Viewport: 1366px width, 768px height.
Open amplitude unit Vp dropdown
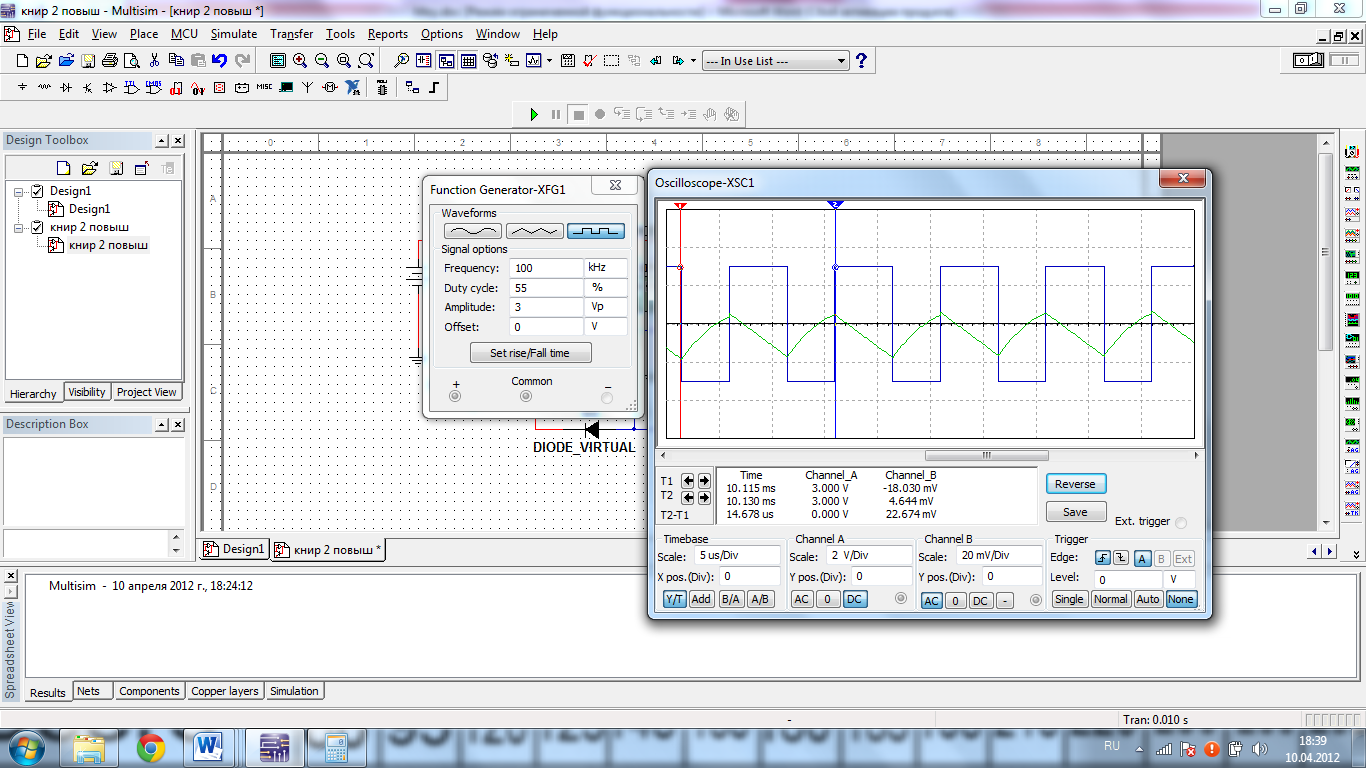(x=606, y=307)
